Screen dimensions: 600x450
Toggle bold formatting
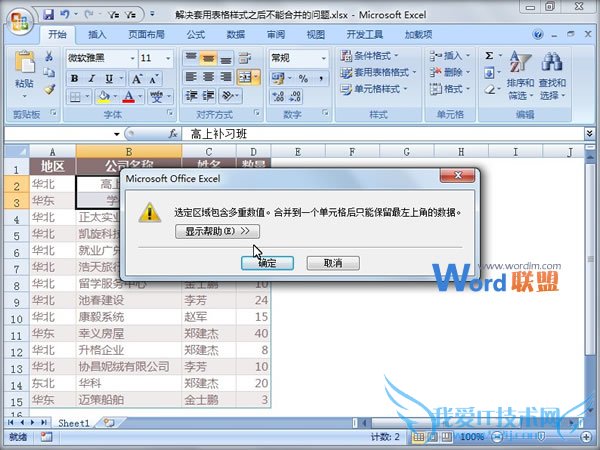tap(75, 78)
